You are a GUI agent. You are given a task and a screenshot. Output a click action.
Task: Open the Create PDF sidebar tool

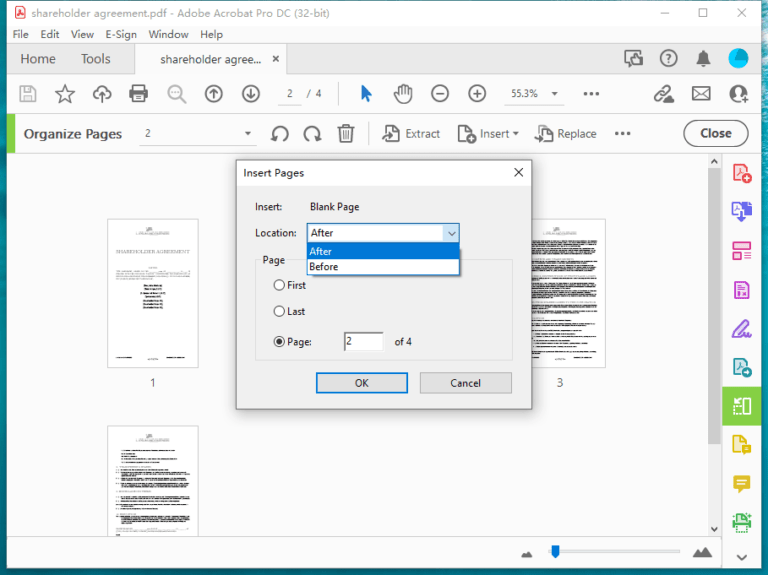[742, 173]
